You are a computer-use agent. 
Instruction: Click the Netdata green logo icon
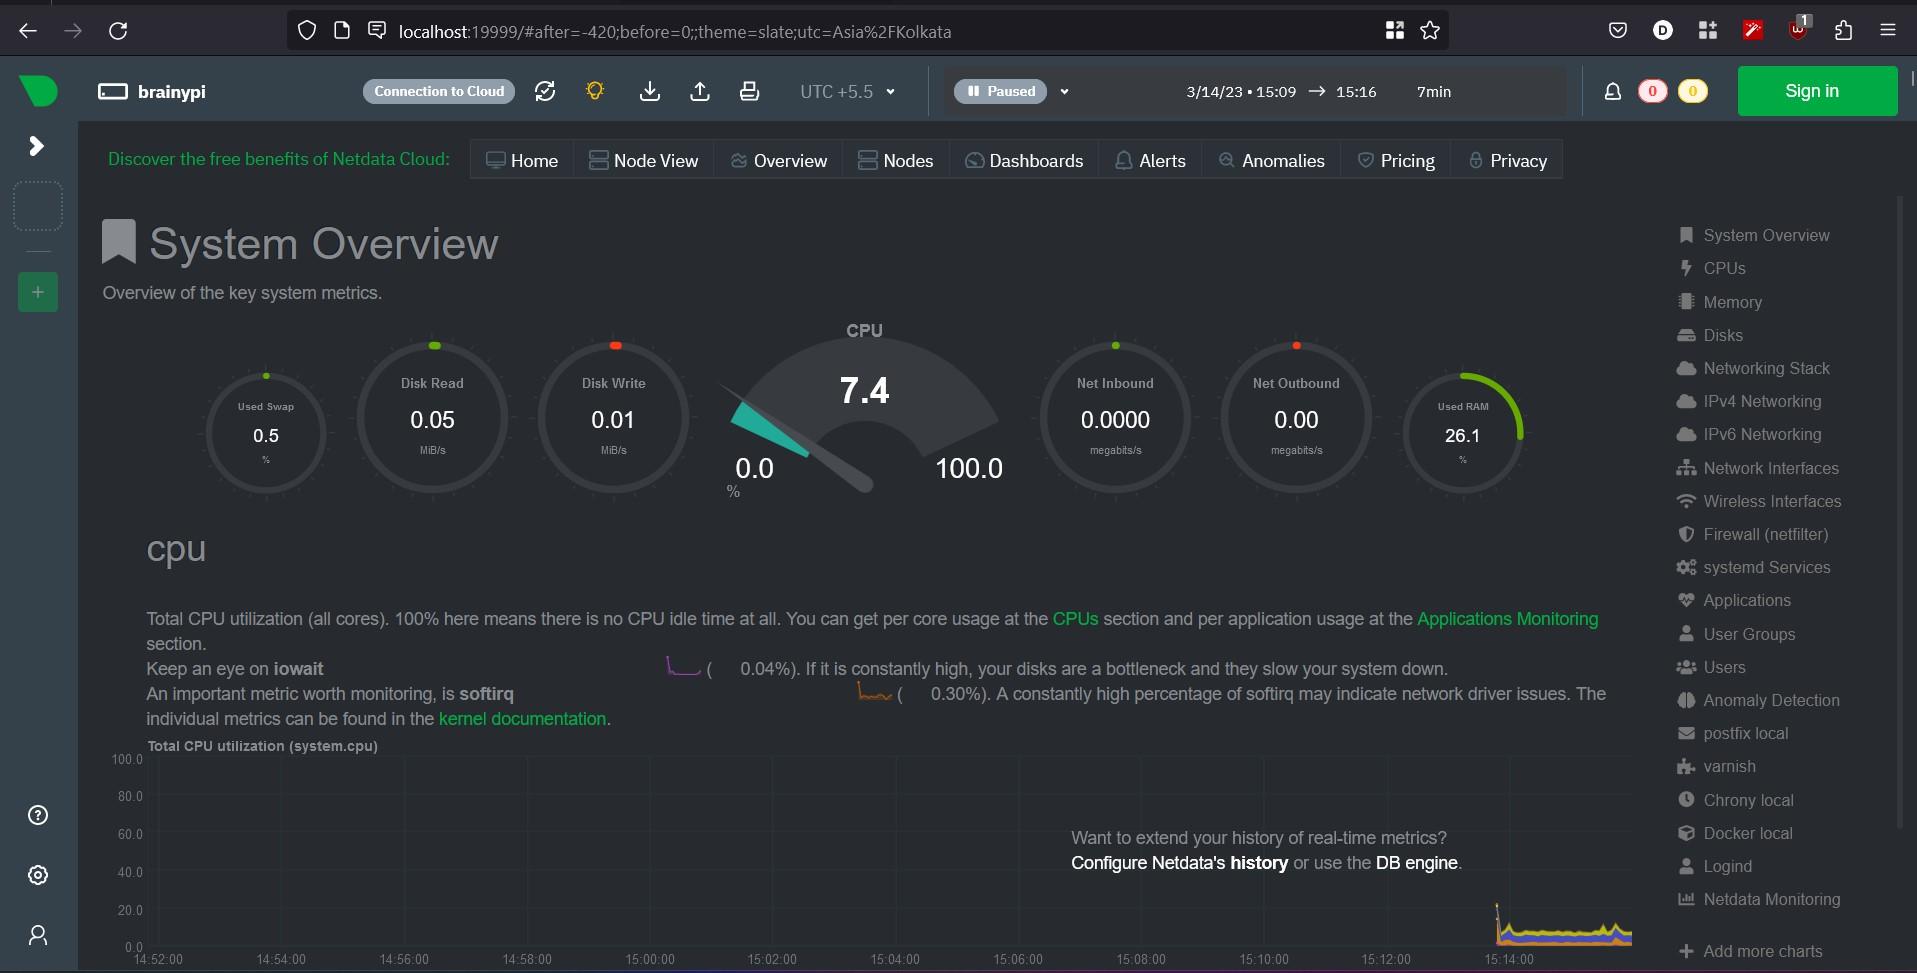tap(38, 91)
